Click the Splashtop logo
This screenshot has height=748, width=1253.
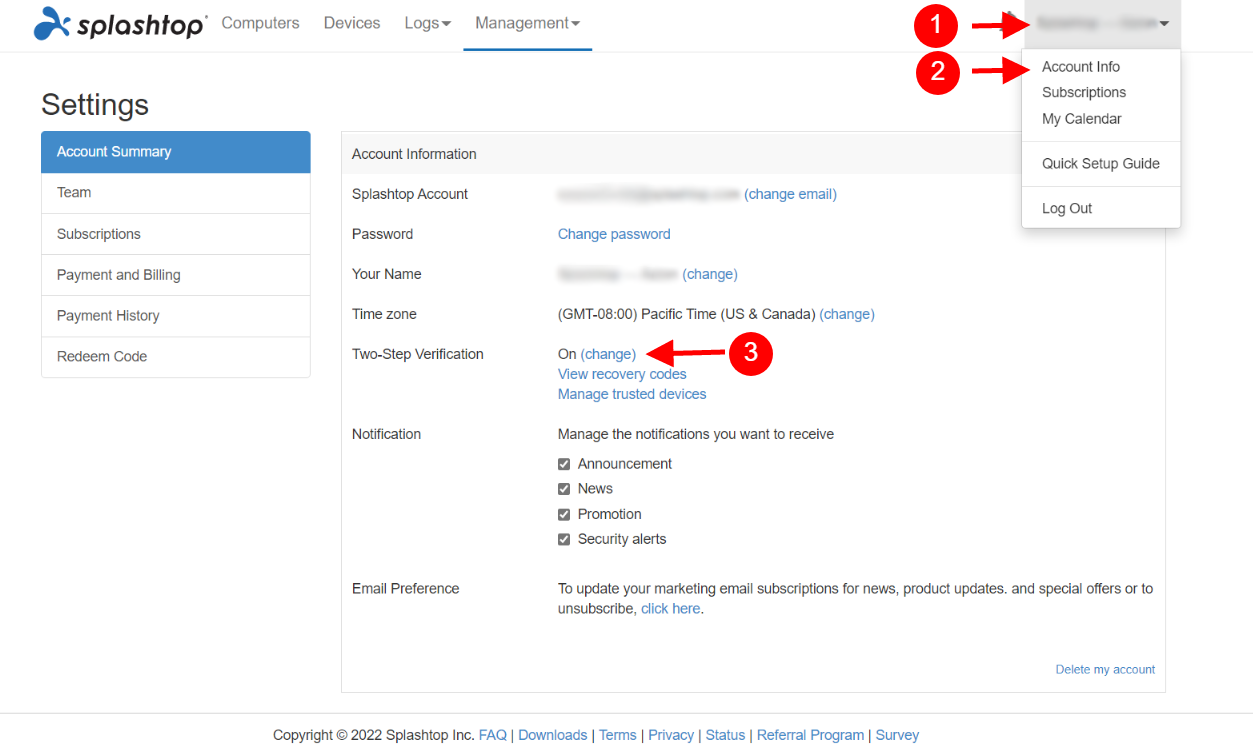[x=120, y=23]
